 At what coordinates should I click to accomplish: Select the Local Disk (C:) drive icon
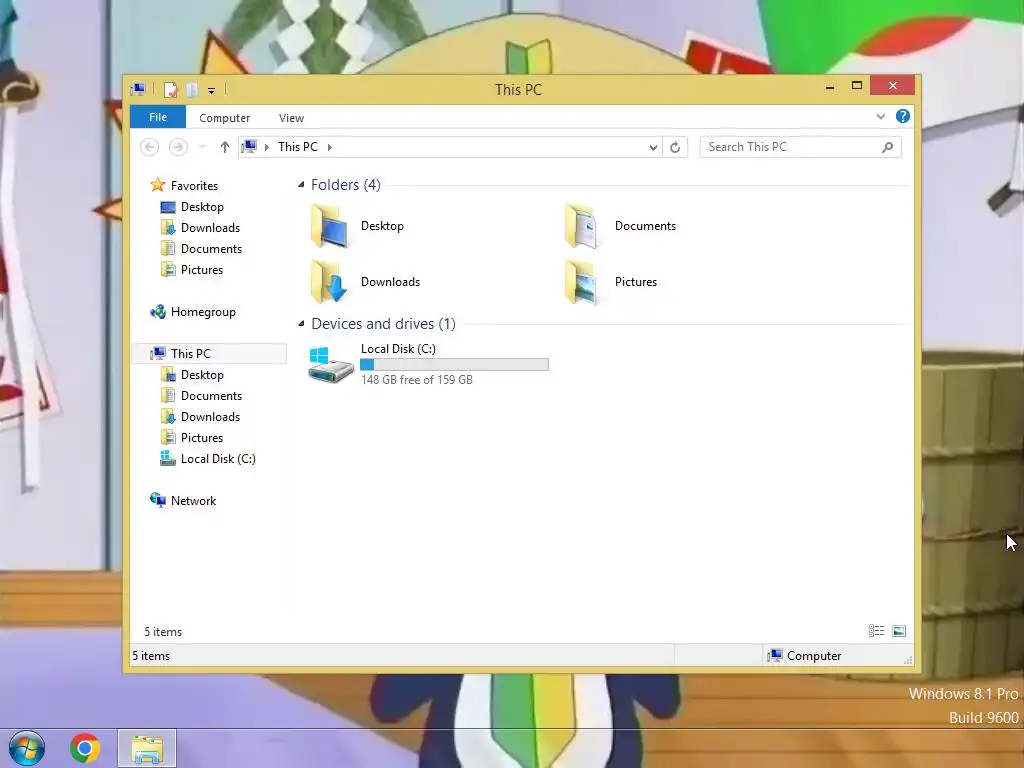point(330,364)
